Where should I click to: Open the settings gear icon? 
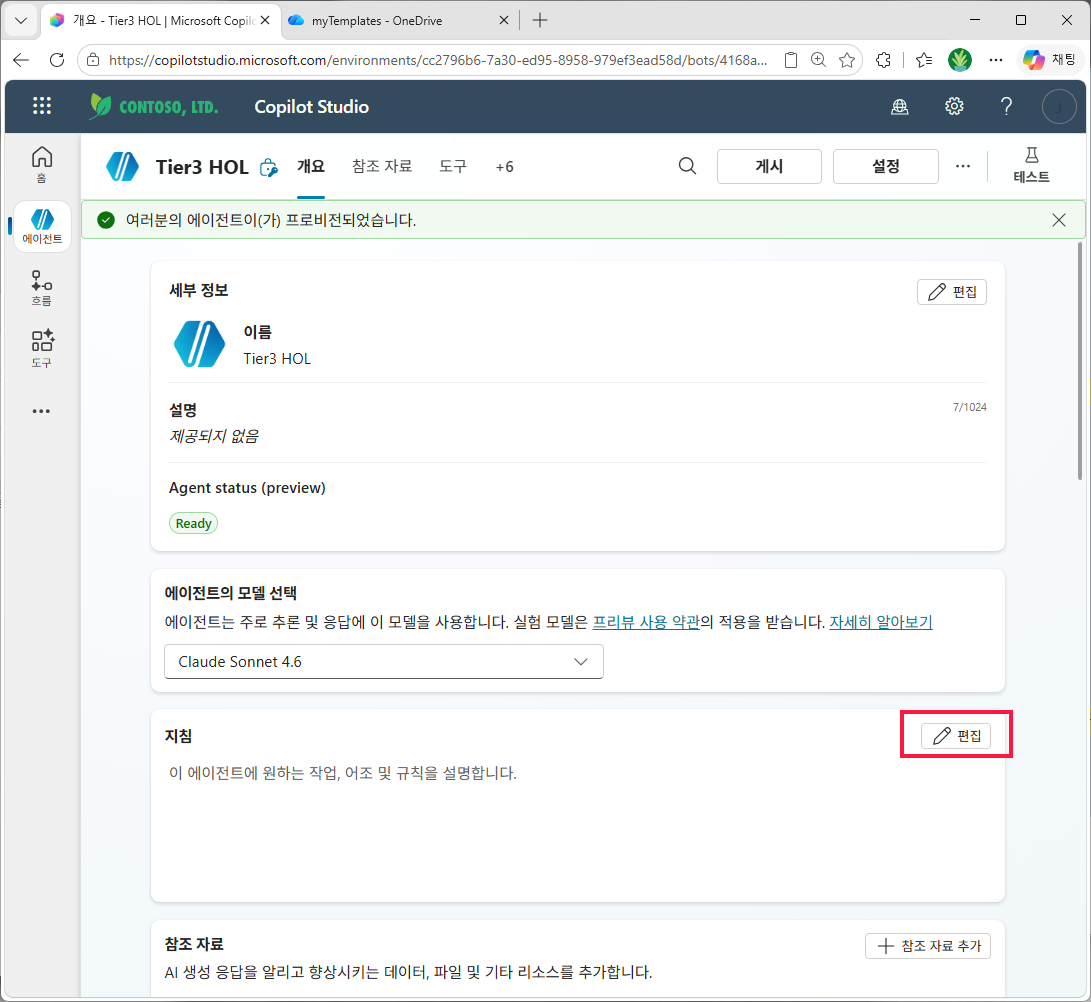click(x=954, y=106)
